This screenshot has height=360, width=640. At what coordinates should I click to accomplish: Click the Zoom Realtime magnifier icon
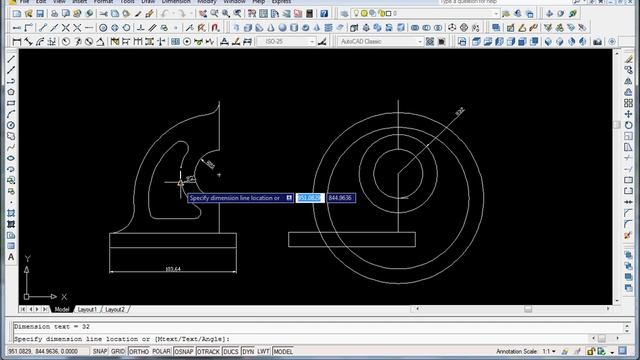[214, 13]
